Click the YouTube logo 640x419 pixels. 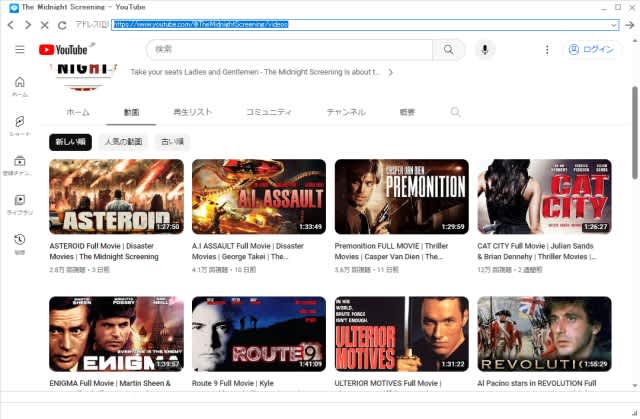coord(64,50)
